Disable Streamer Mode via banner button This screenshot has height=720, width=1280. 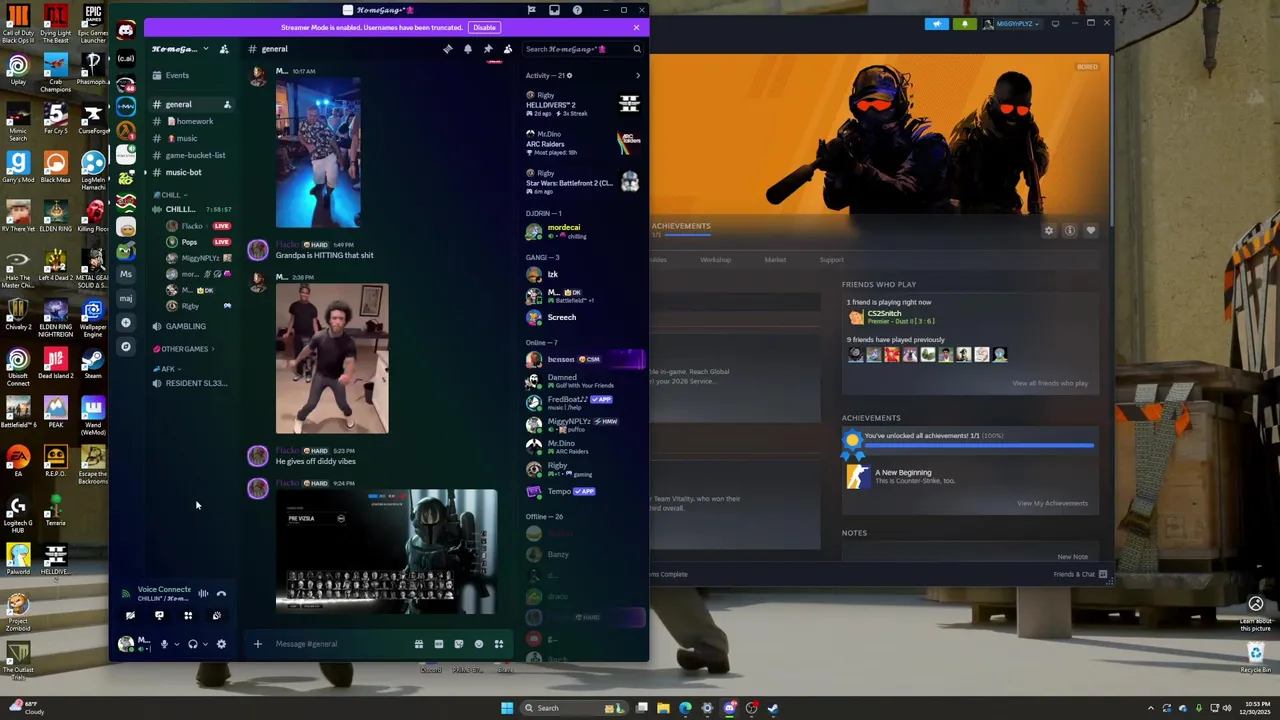click(x=484, y=28)
